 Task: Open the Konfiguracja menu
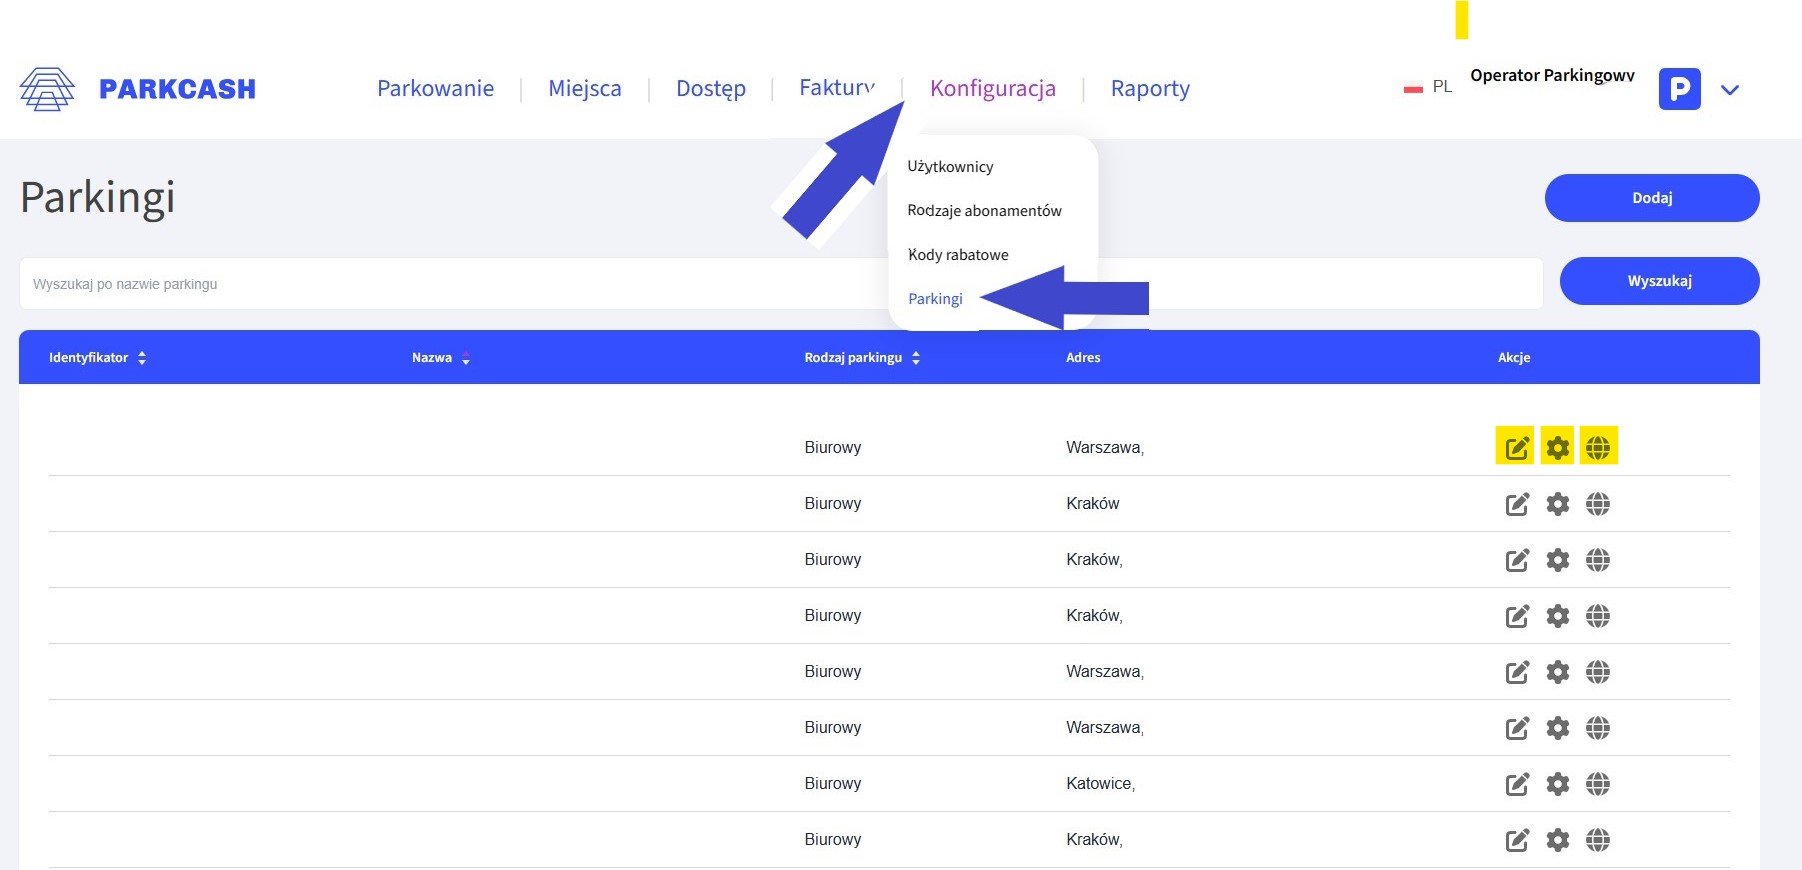[992, 88]
